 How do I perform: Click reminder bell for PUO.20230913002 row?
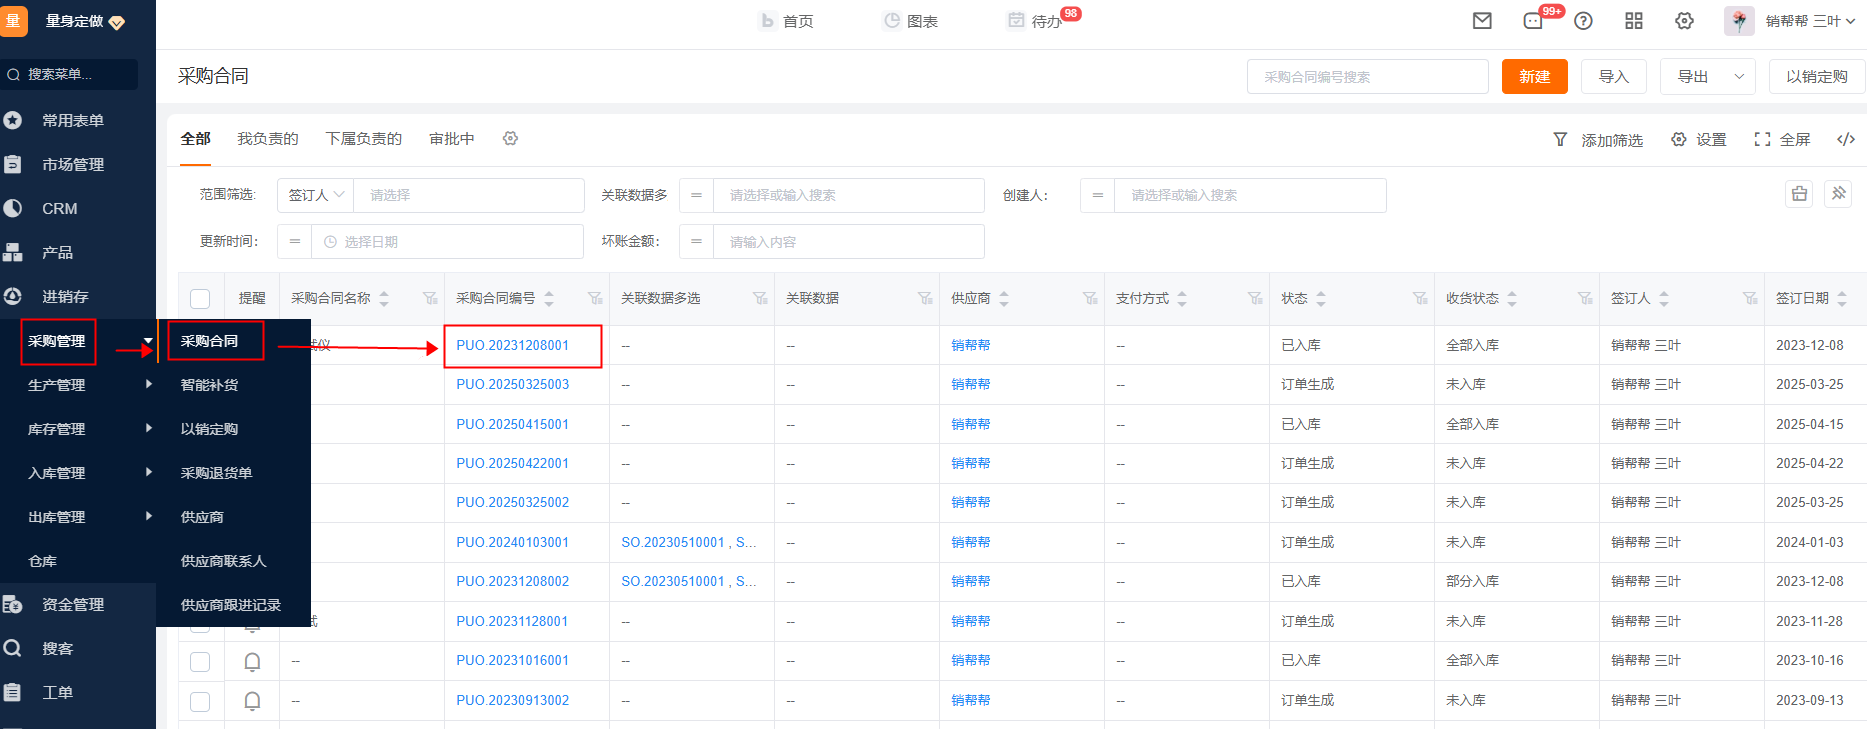tap(253, 701)
